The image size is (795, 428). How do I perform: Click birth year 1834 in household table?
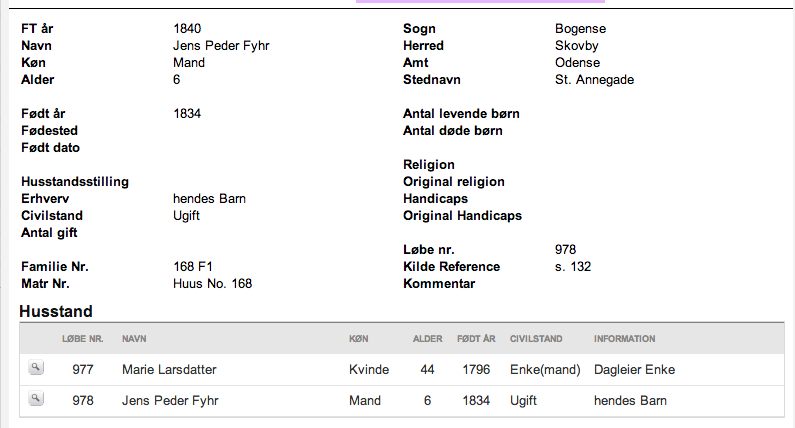pos(476,401)
